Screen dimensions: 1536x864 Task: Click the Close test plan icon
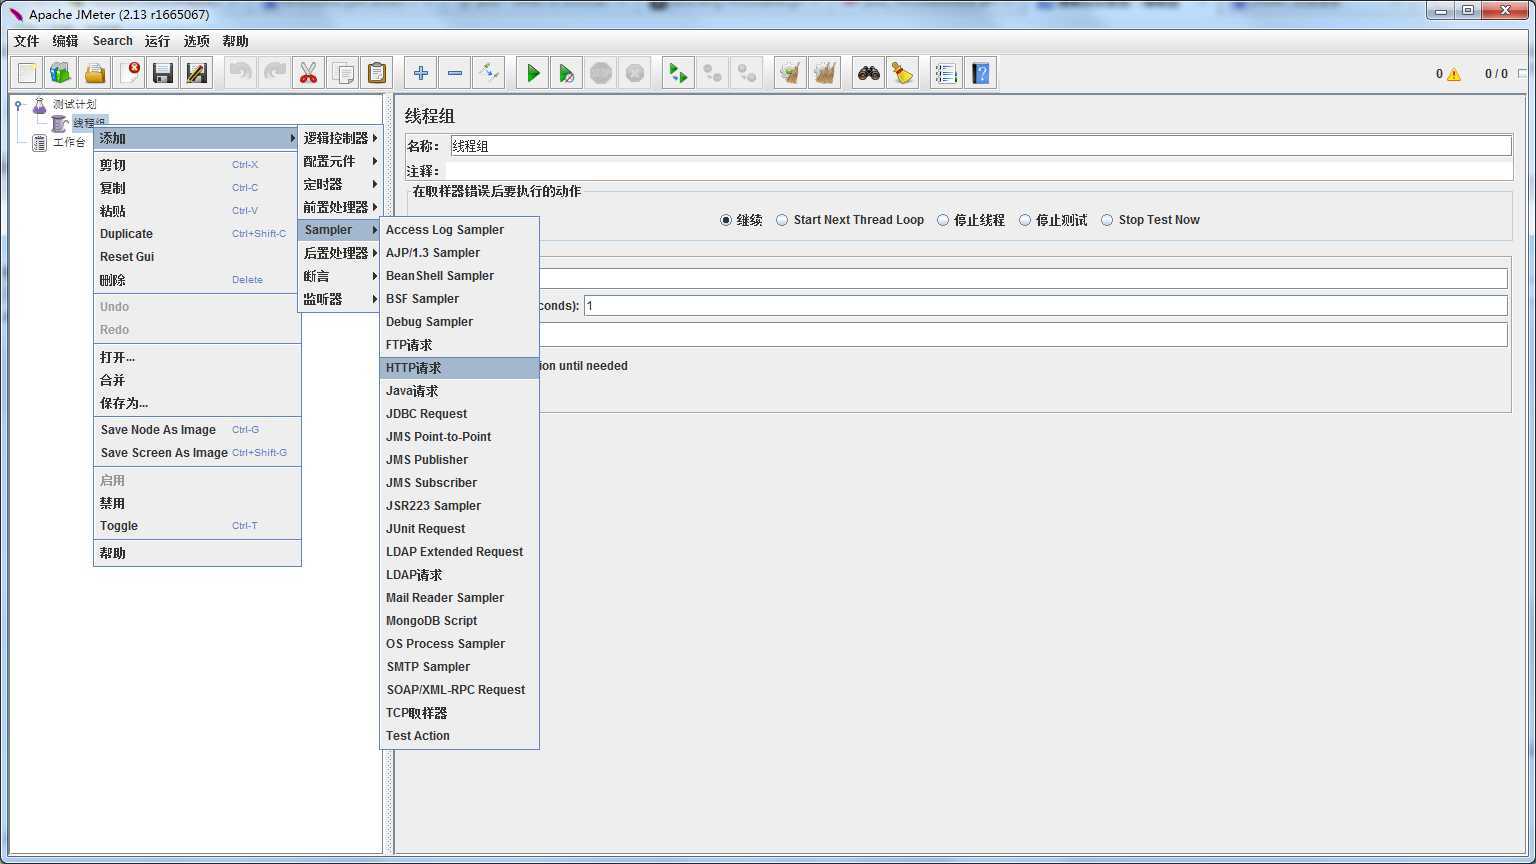pos(129,73)
